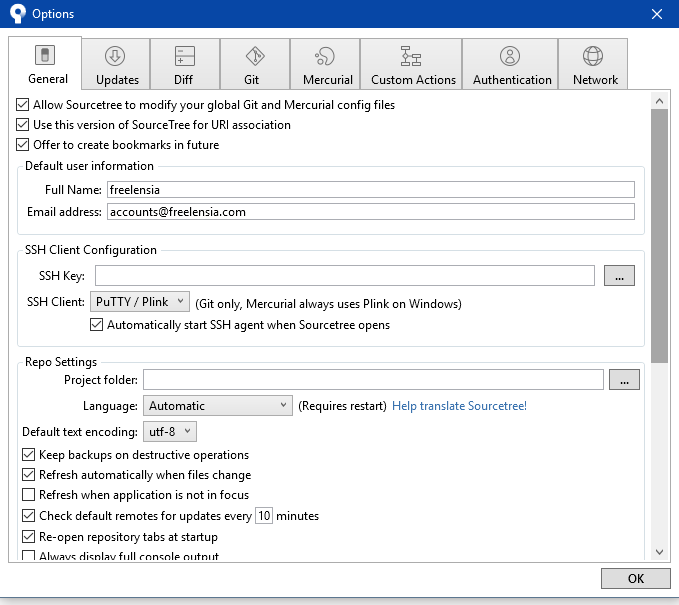Go to the Git tab label
The image size is (679, 605).
[251, 80]
